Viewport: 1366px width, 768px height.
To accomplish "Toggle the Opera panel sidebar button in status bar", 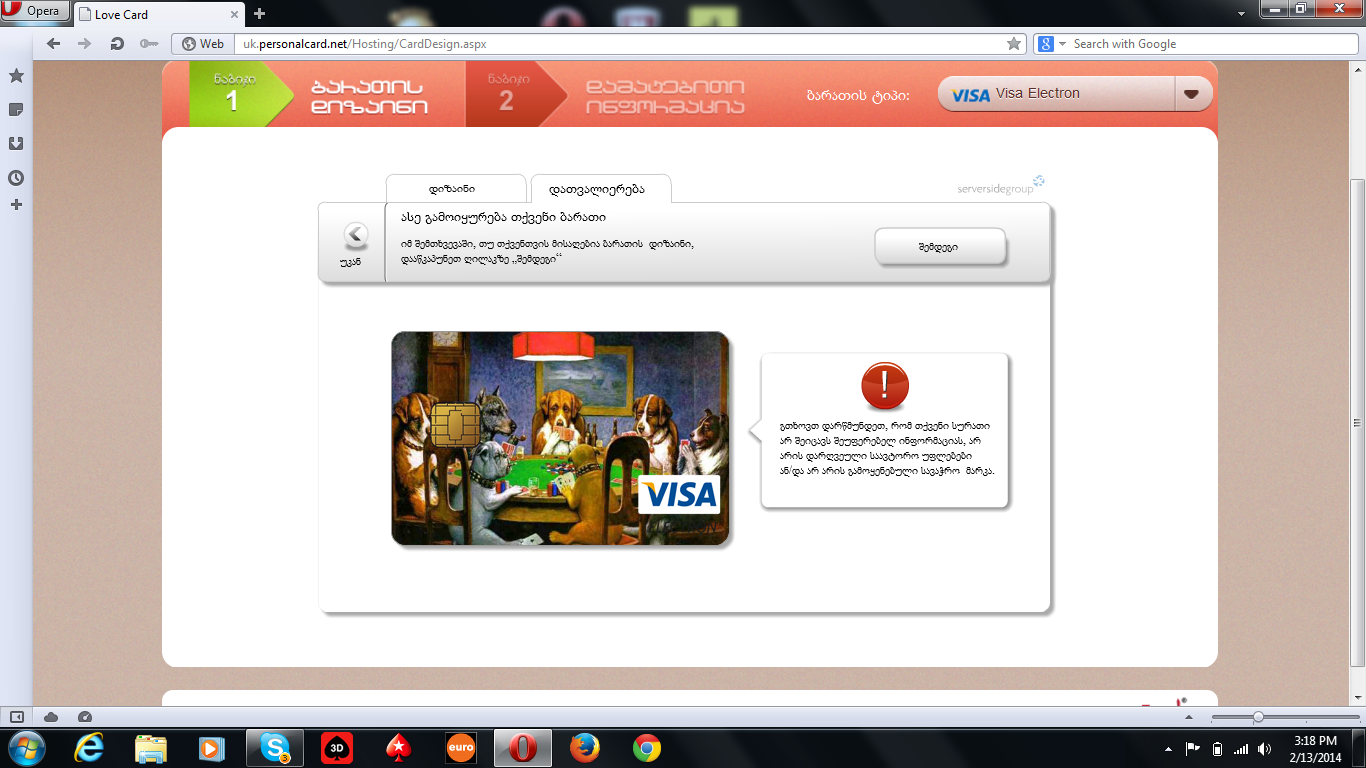I will [x=17, y=717].
